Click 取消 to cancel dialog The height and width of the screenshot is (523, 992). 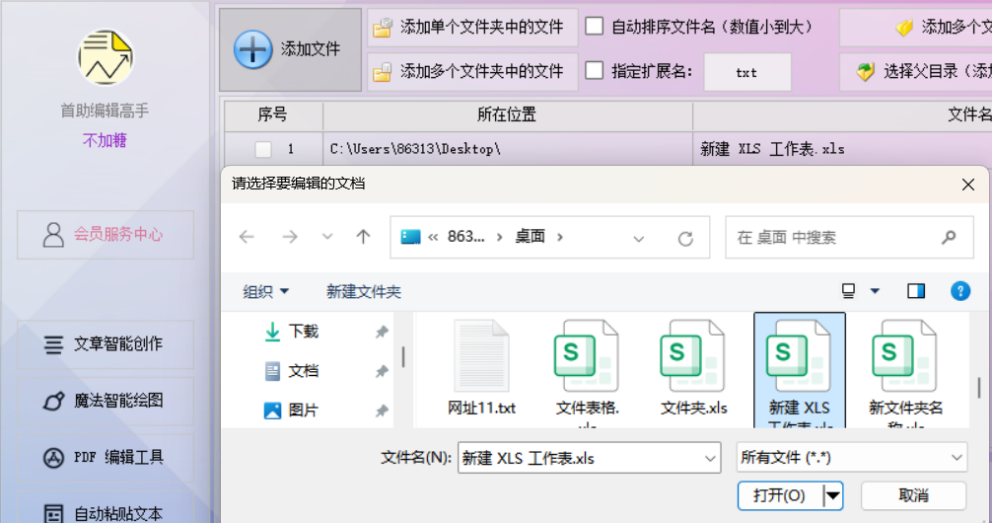914,495
